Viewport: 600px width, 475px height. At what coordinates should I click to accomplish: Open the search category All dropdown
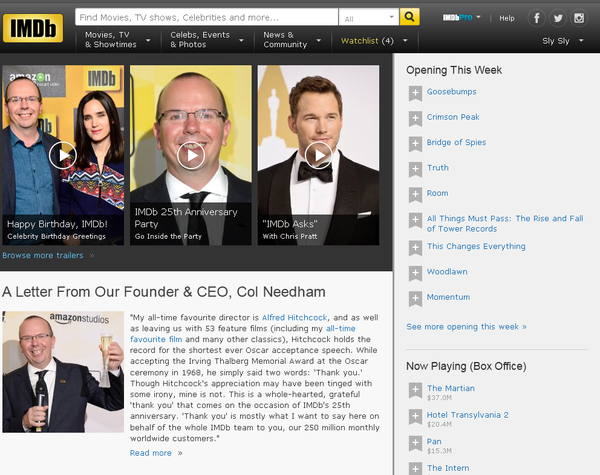(x=369, y=17)
